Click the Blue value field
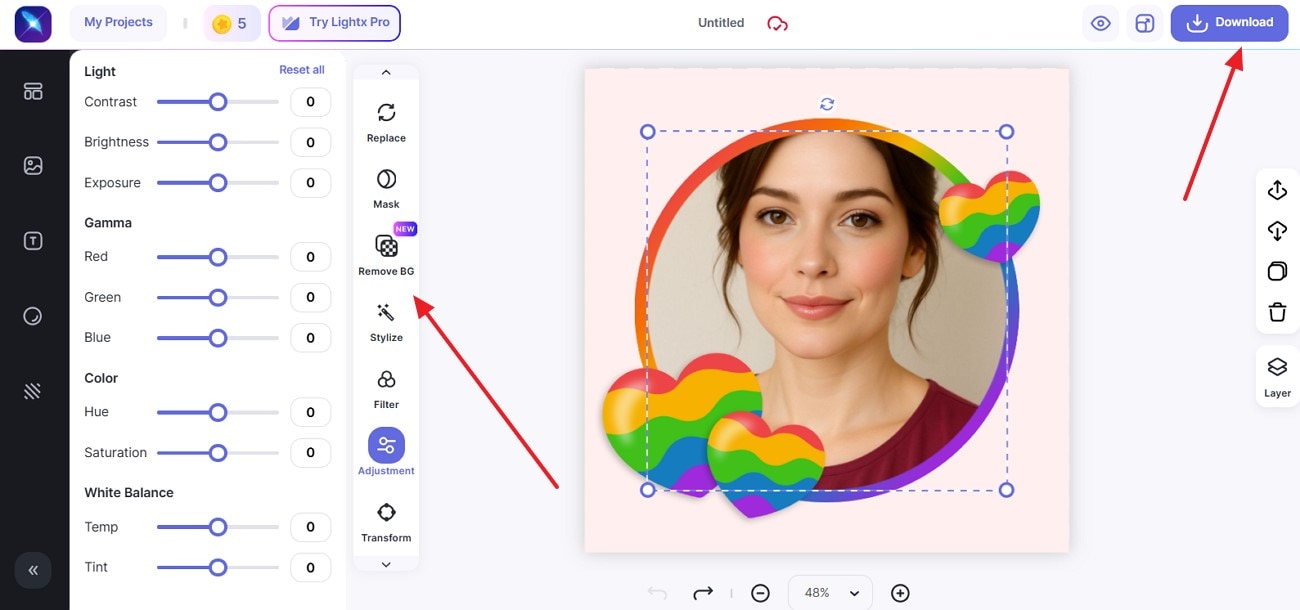This screenshot has height=610, width=1300. click(x=310, y=338)
